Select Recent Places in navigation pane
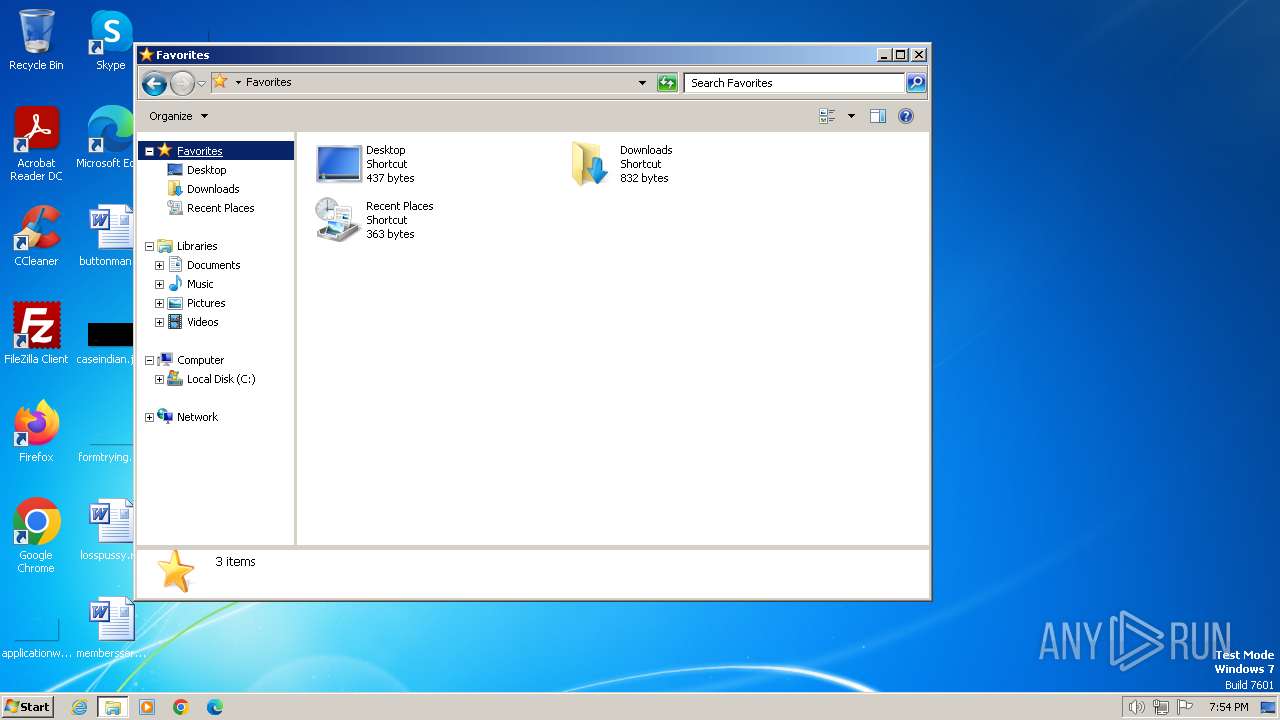 tap(220, 208)
